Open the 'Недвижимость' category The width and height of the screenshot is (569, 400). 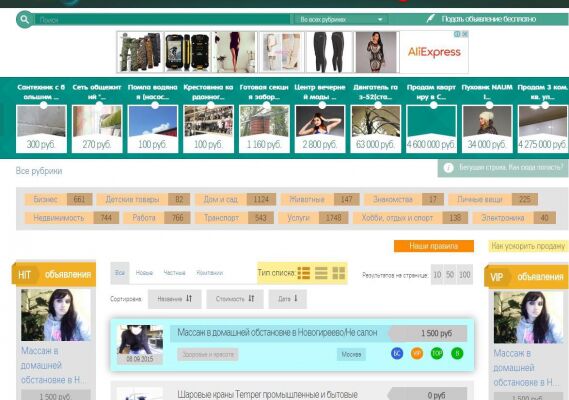[x=71, y=218]
